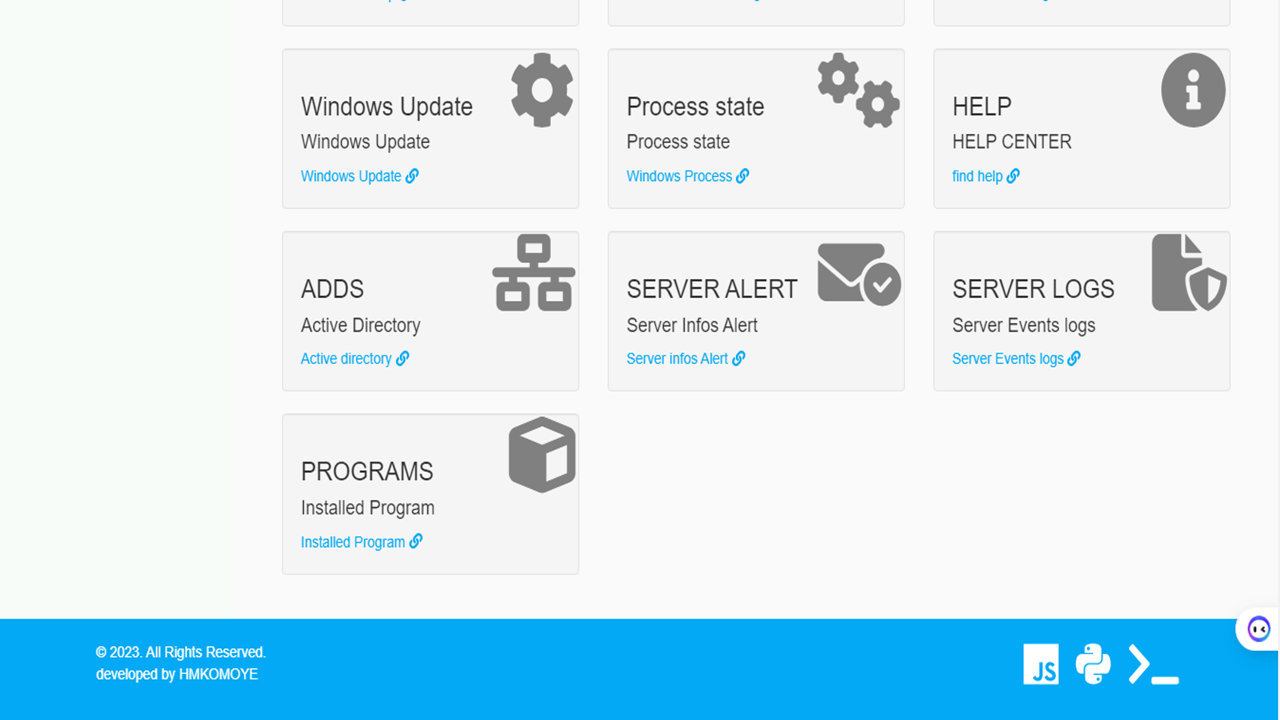Click the terminal prompt icon in footer
Screen dimensions: 1280x720
pyautogui.click(x=1153, y=664)
